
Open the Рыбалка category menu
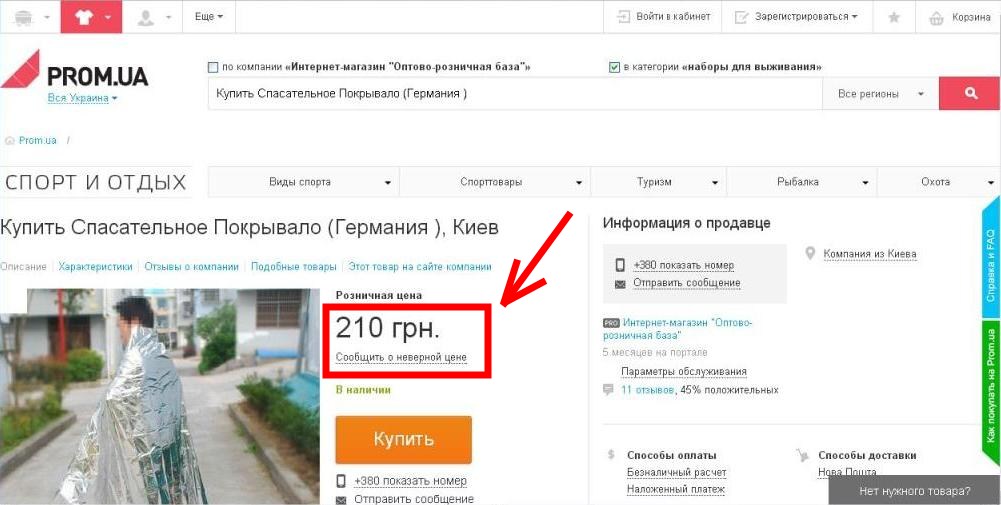802,182
